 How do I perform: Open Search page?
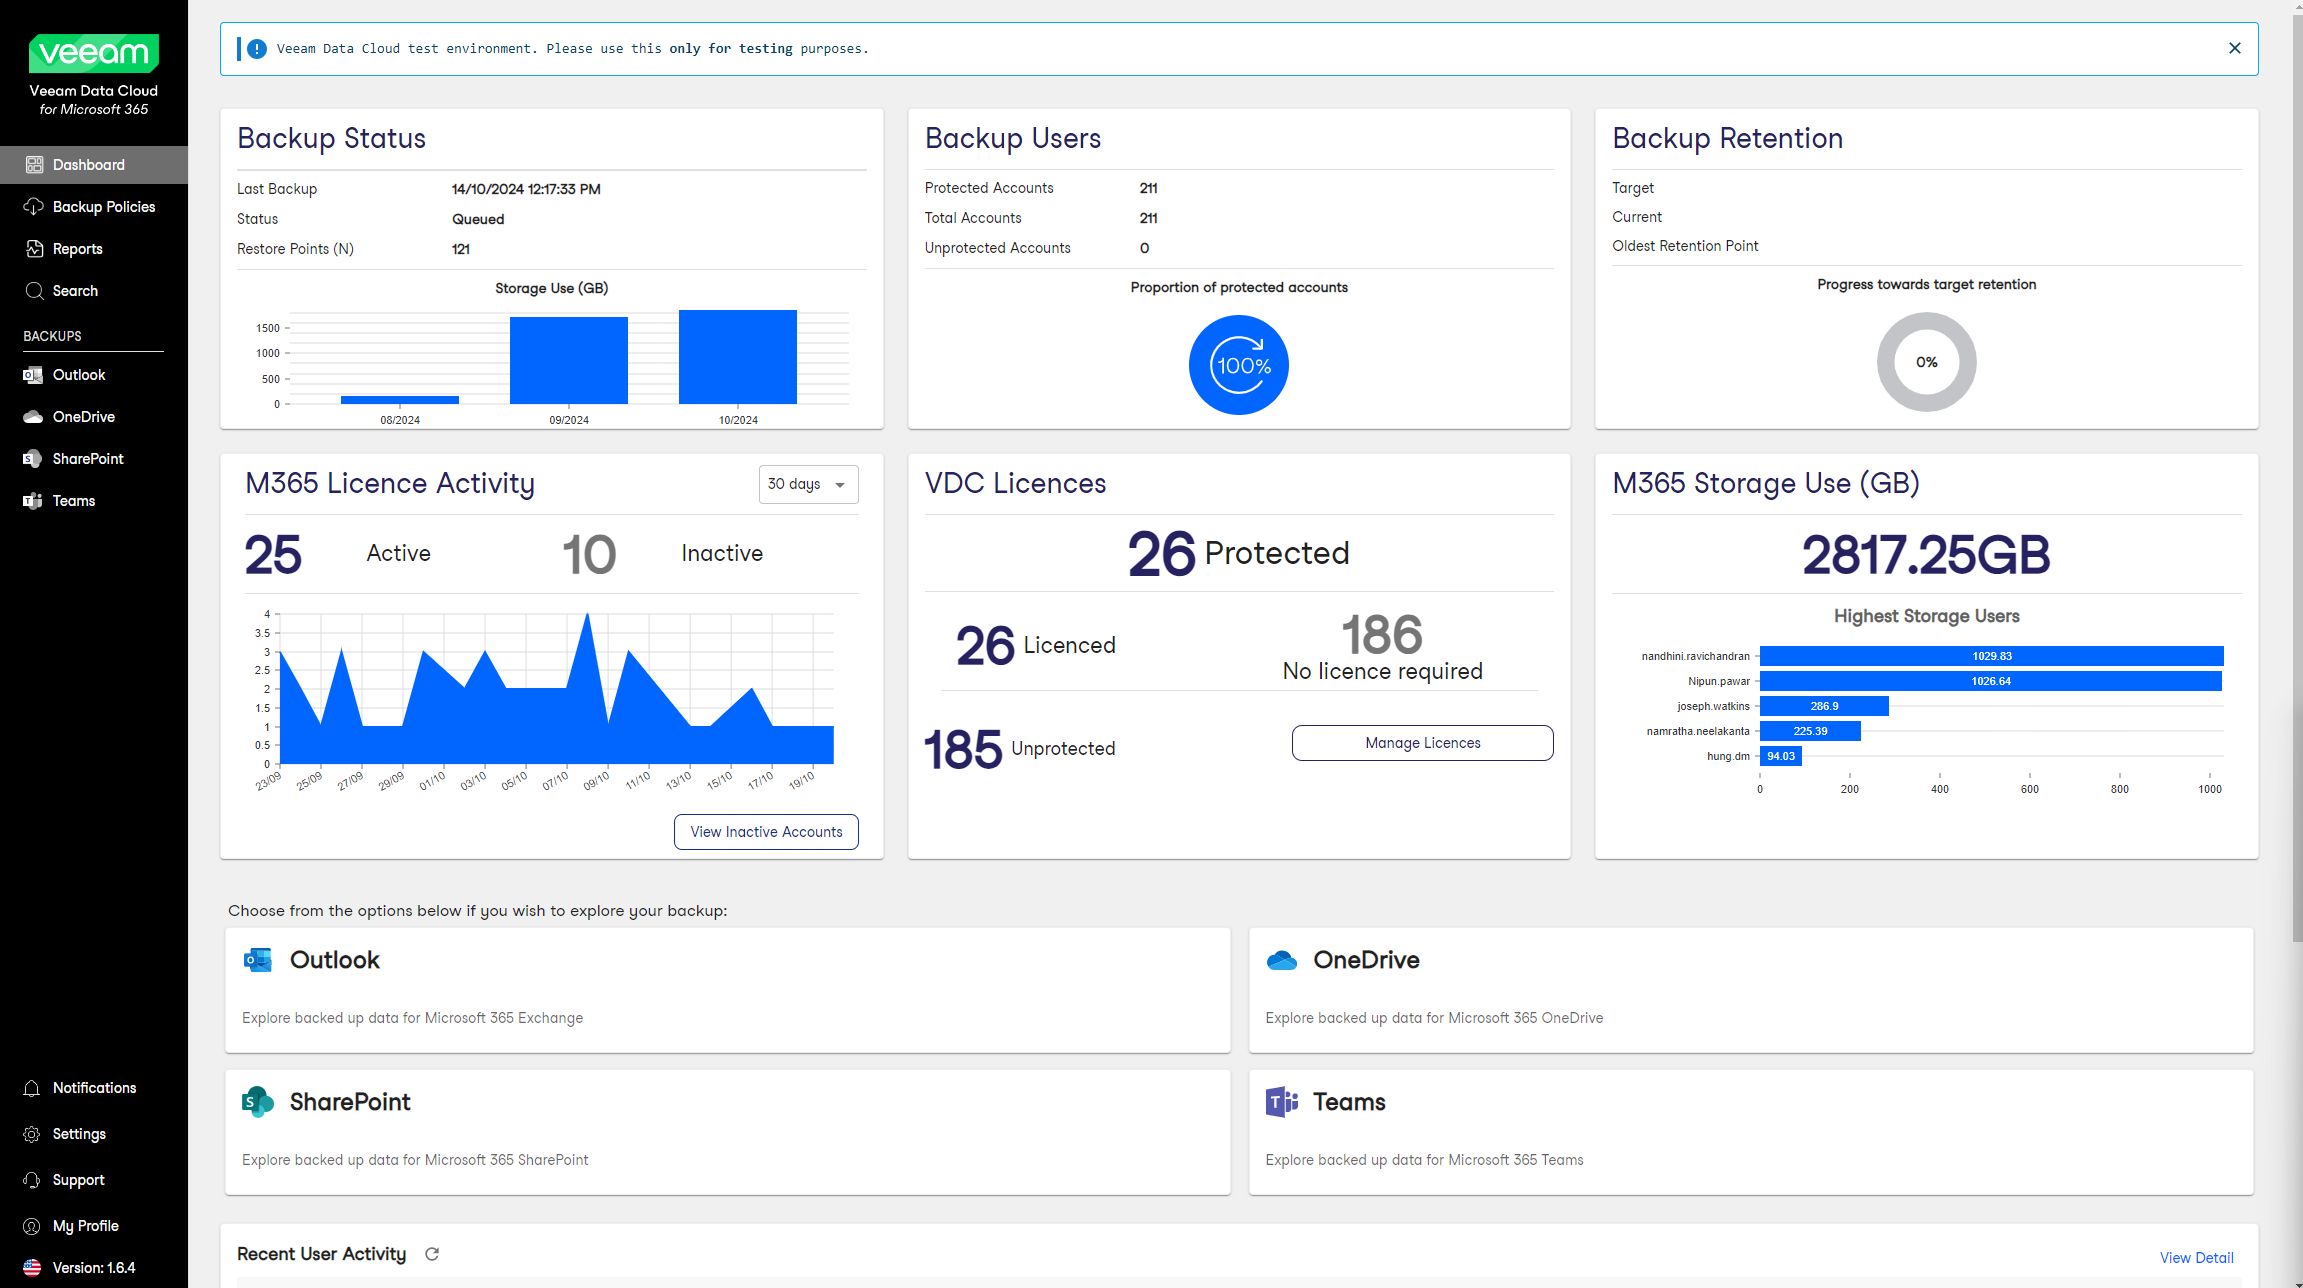tap(94, 291)
